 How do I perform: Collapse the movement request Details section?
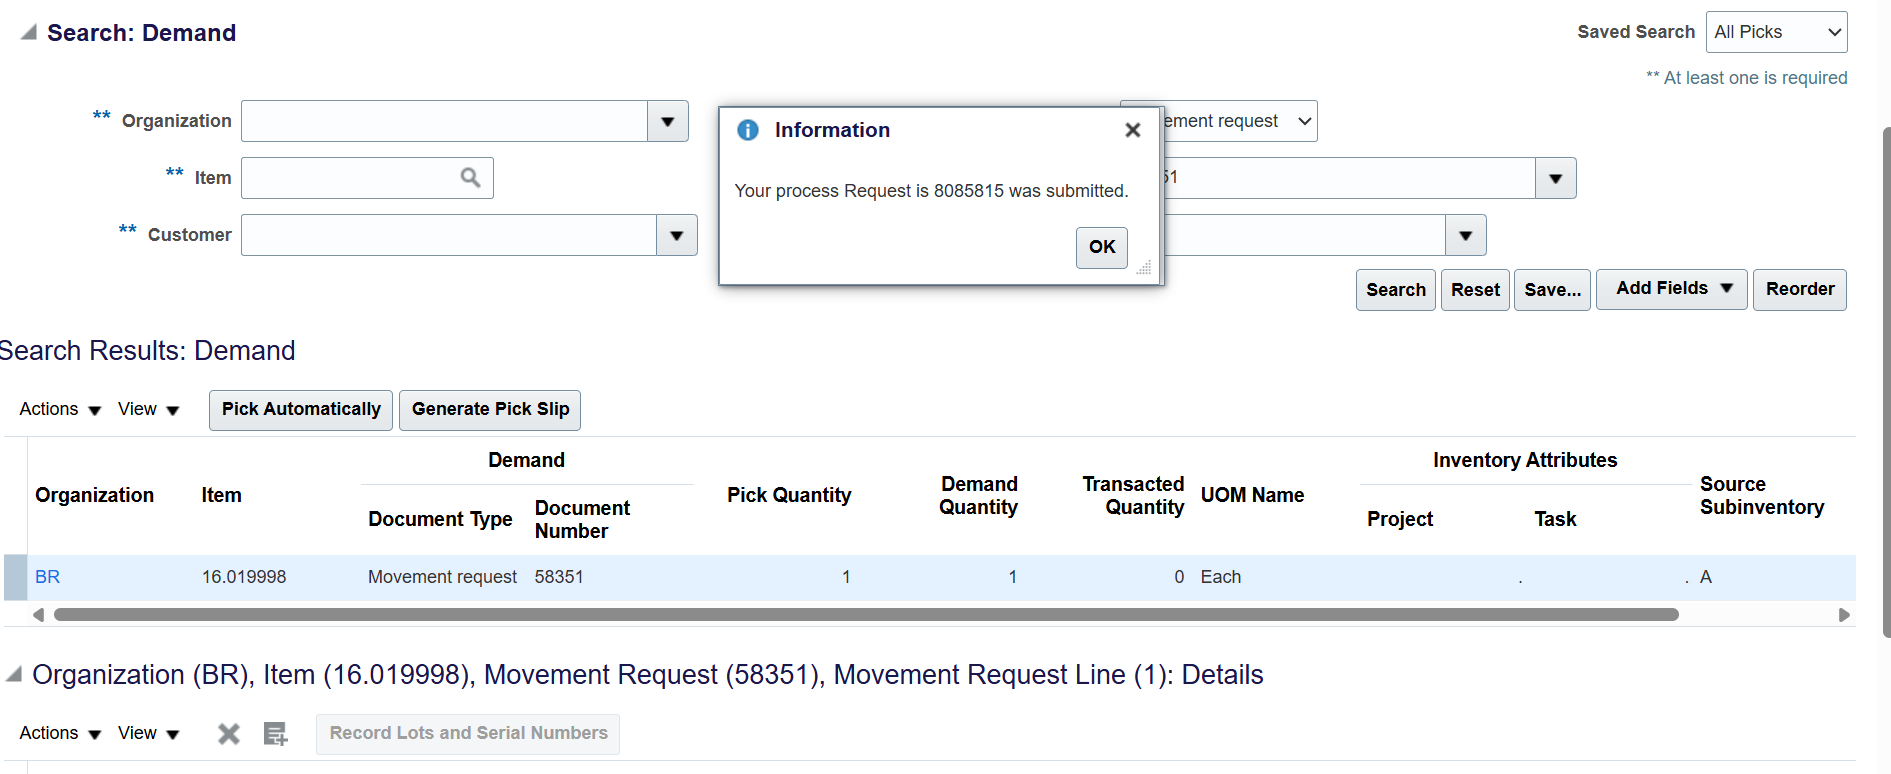[x=14, y=675]
